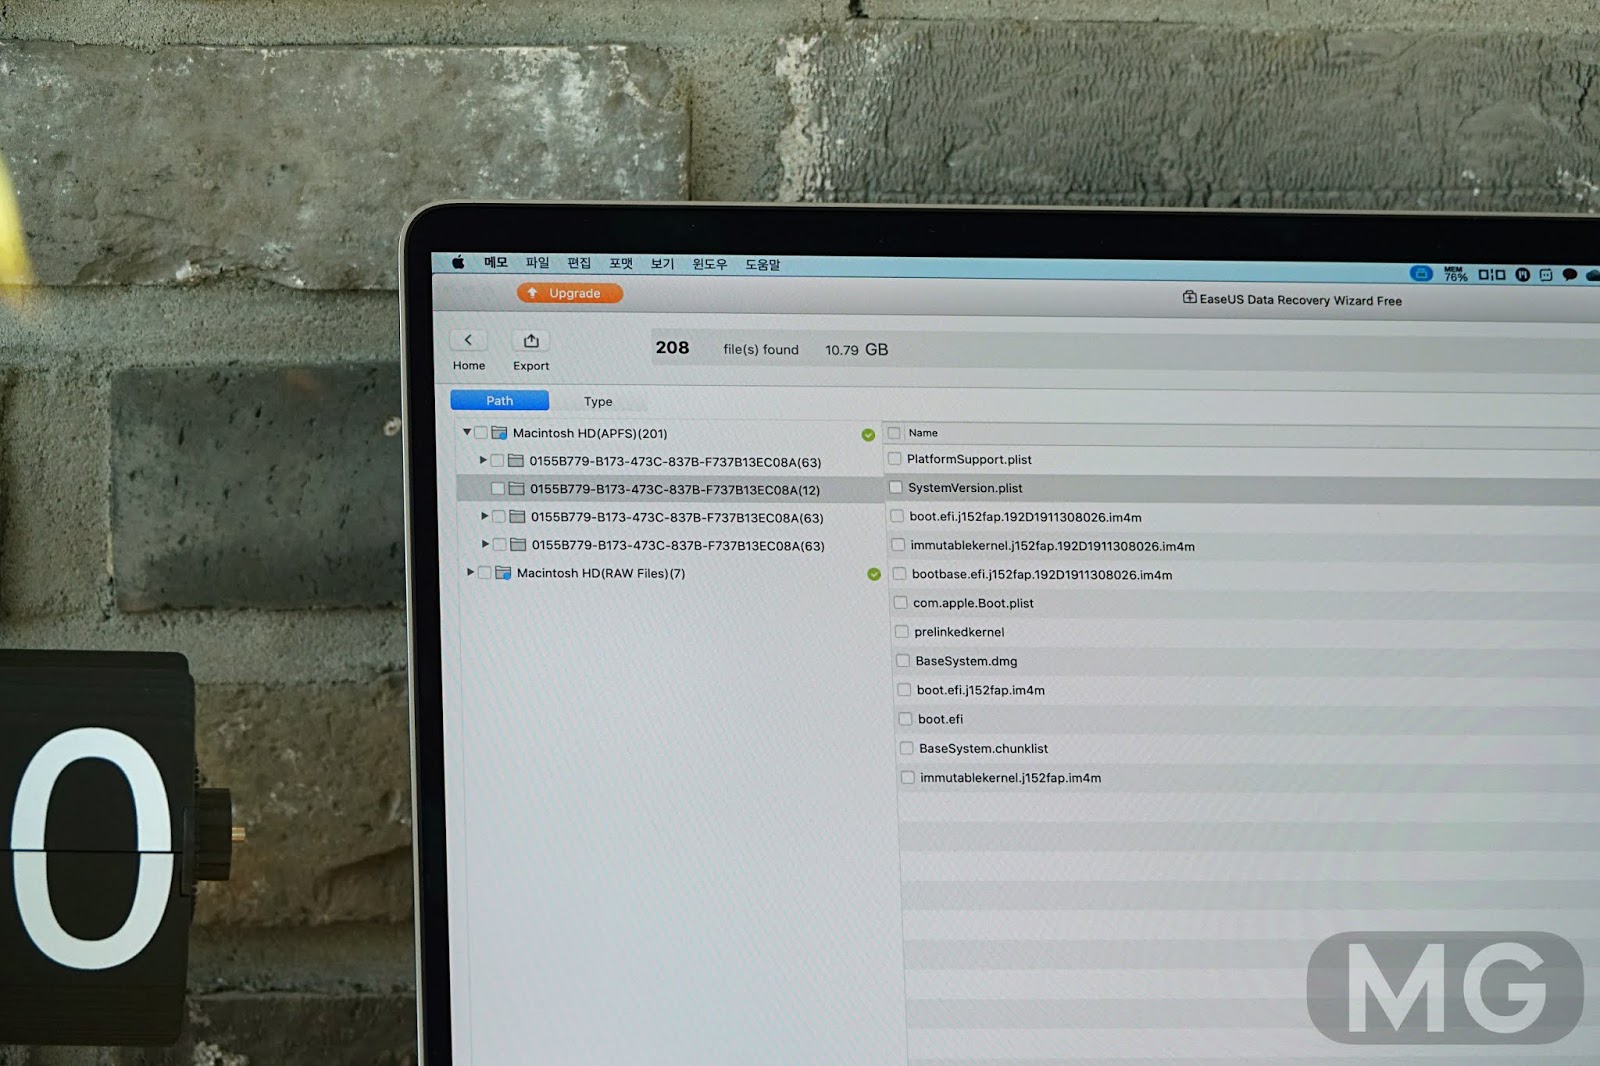Viewport: 1600px width, 1066px height.
Task: Select the PlatformSupport.plist checkbox
Action: click(895, 459)
